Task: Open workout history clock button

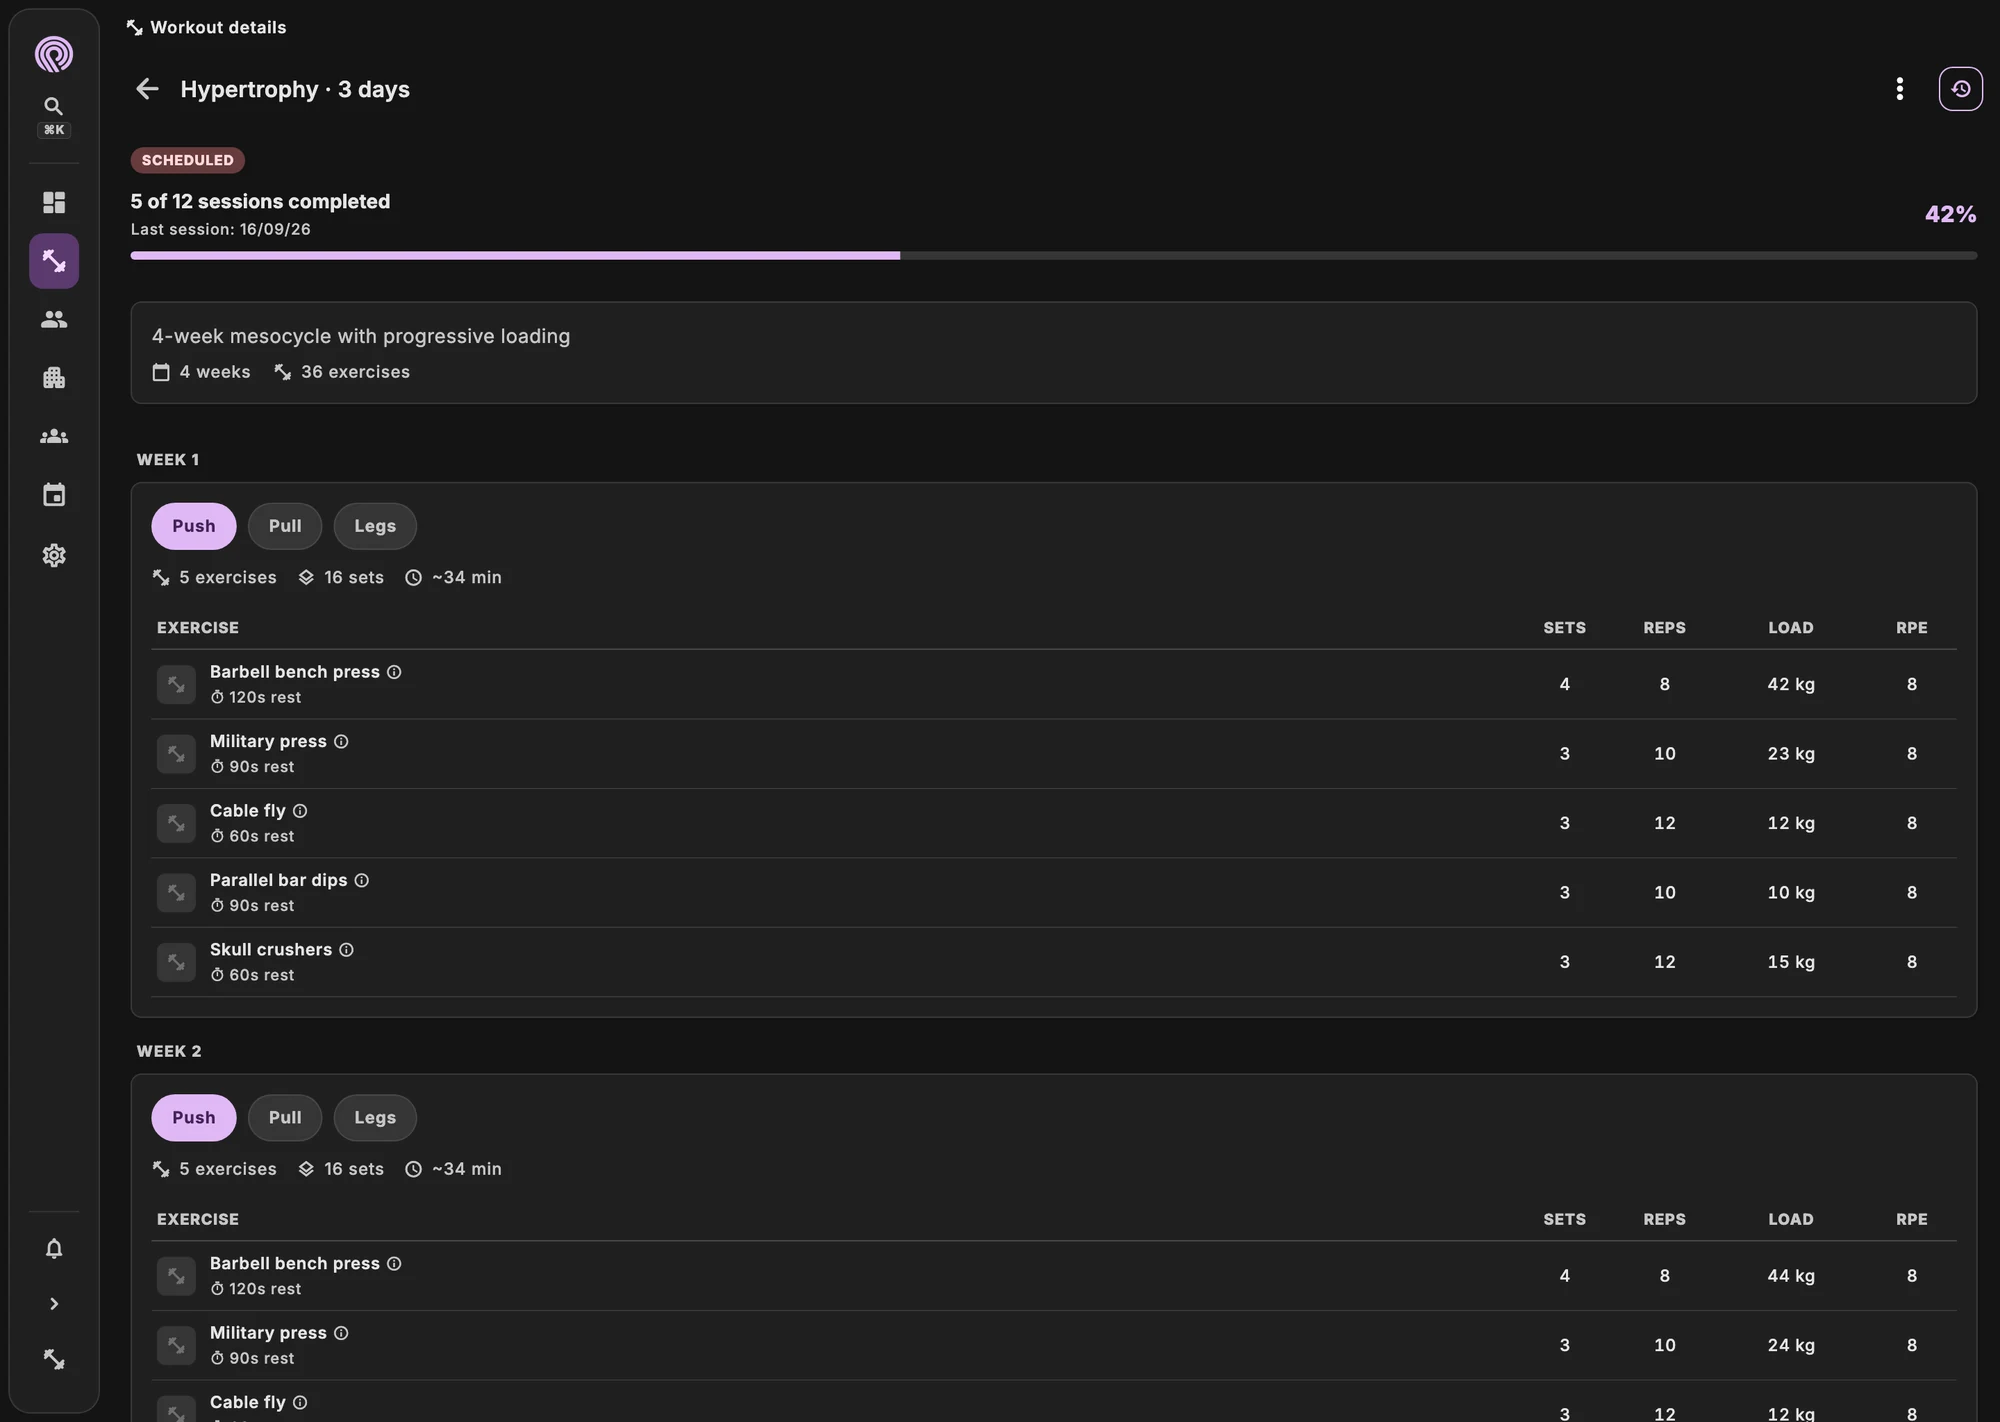Action: coord(1960,89)
